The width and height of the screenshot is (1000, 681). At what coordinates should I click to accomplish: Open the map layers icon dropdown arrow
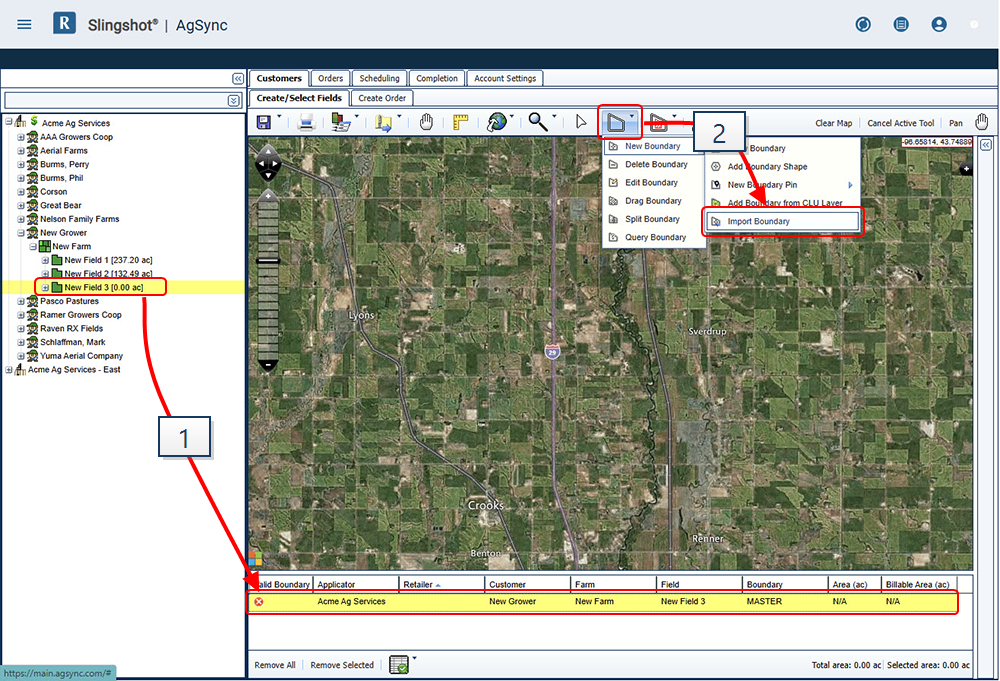click(357, 117)
